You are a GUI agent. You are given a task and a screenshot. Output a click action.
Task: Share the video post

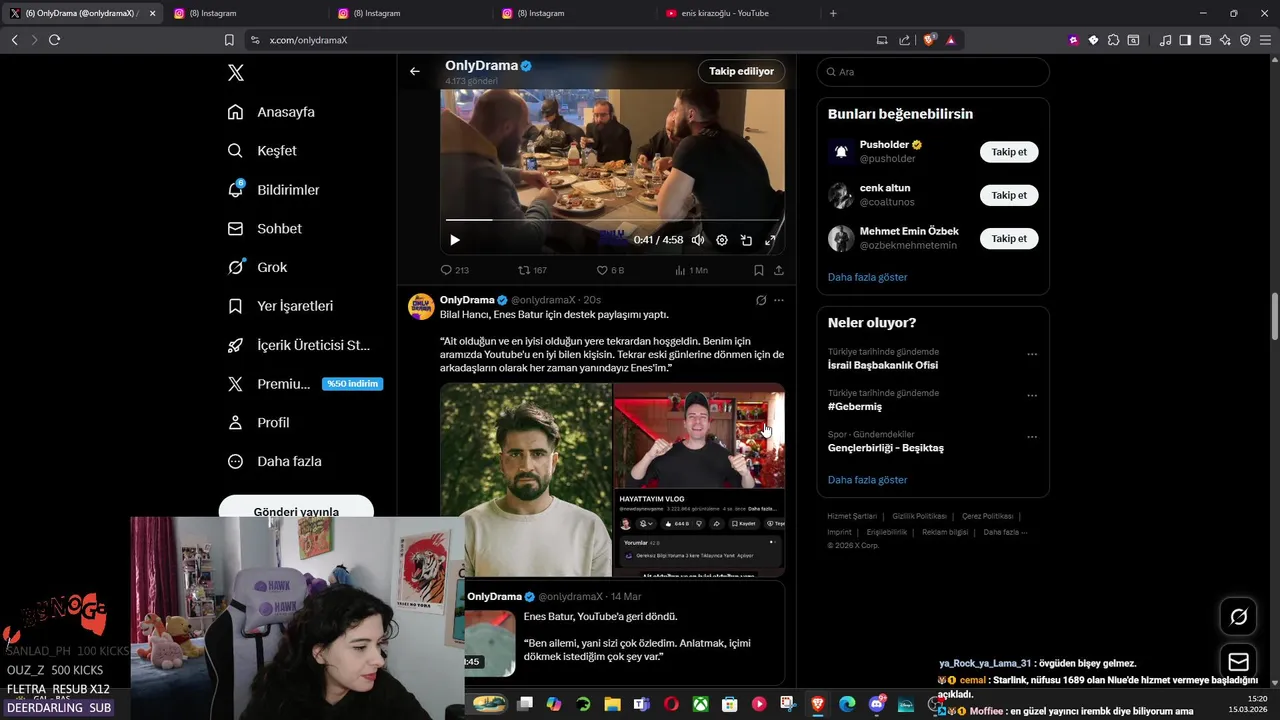click(x=779, y=270)
